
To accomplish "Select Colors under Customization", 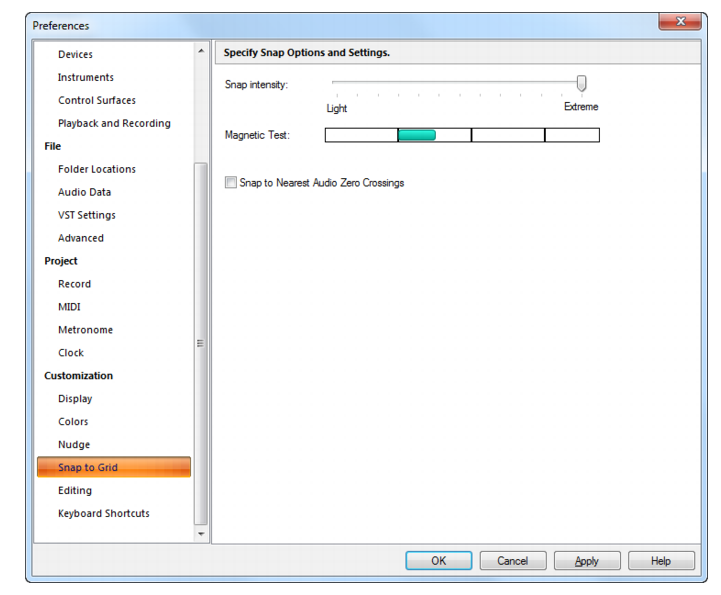I will [73, 422].
